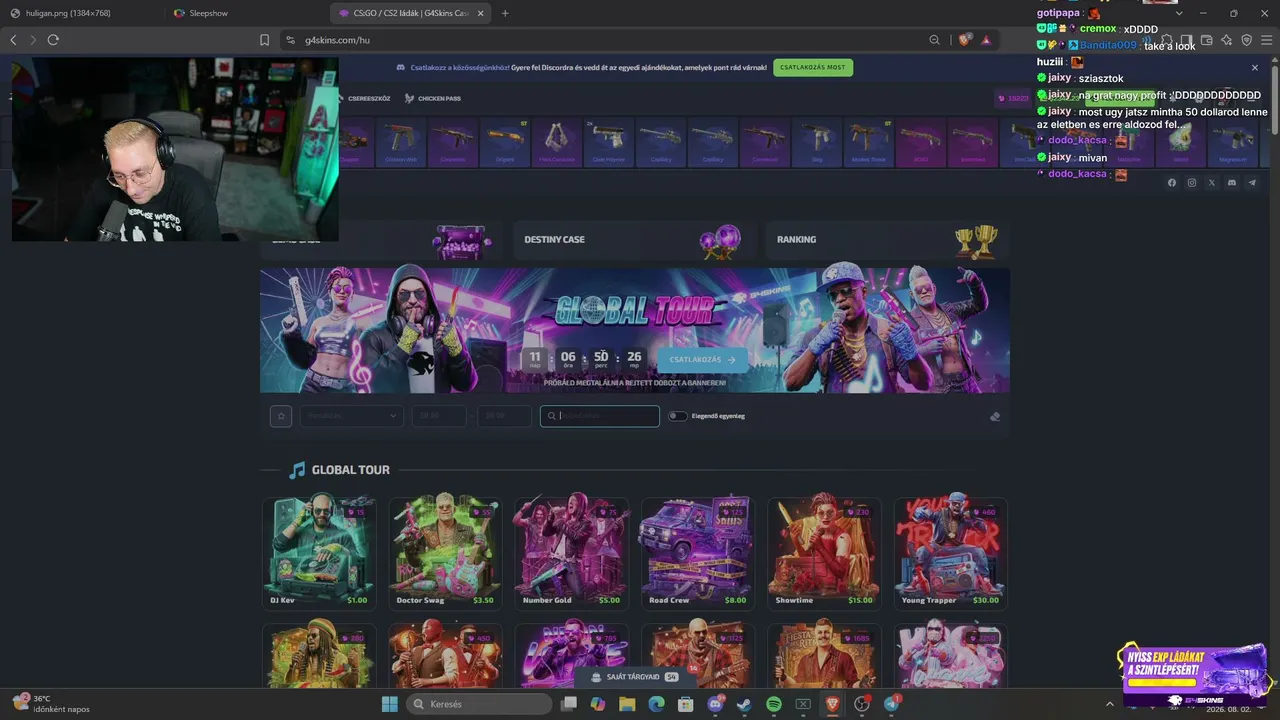Click the Telegram social icon

(1252, 183)
